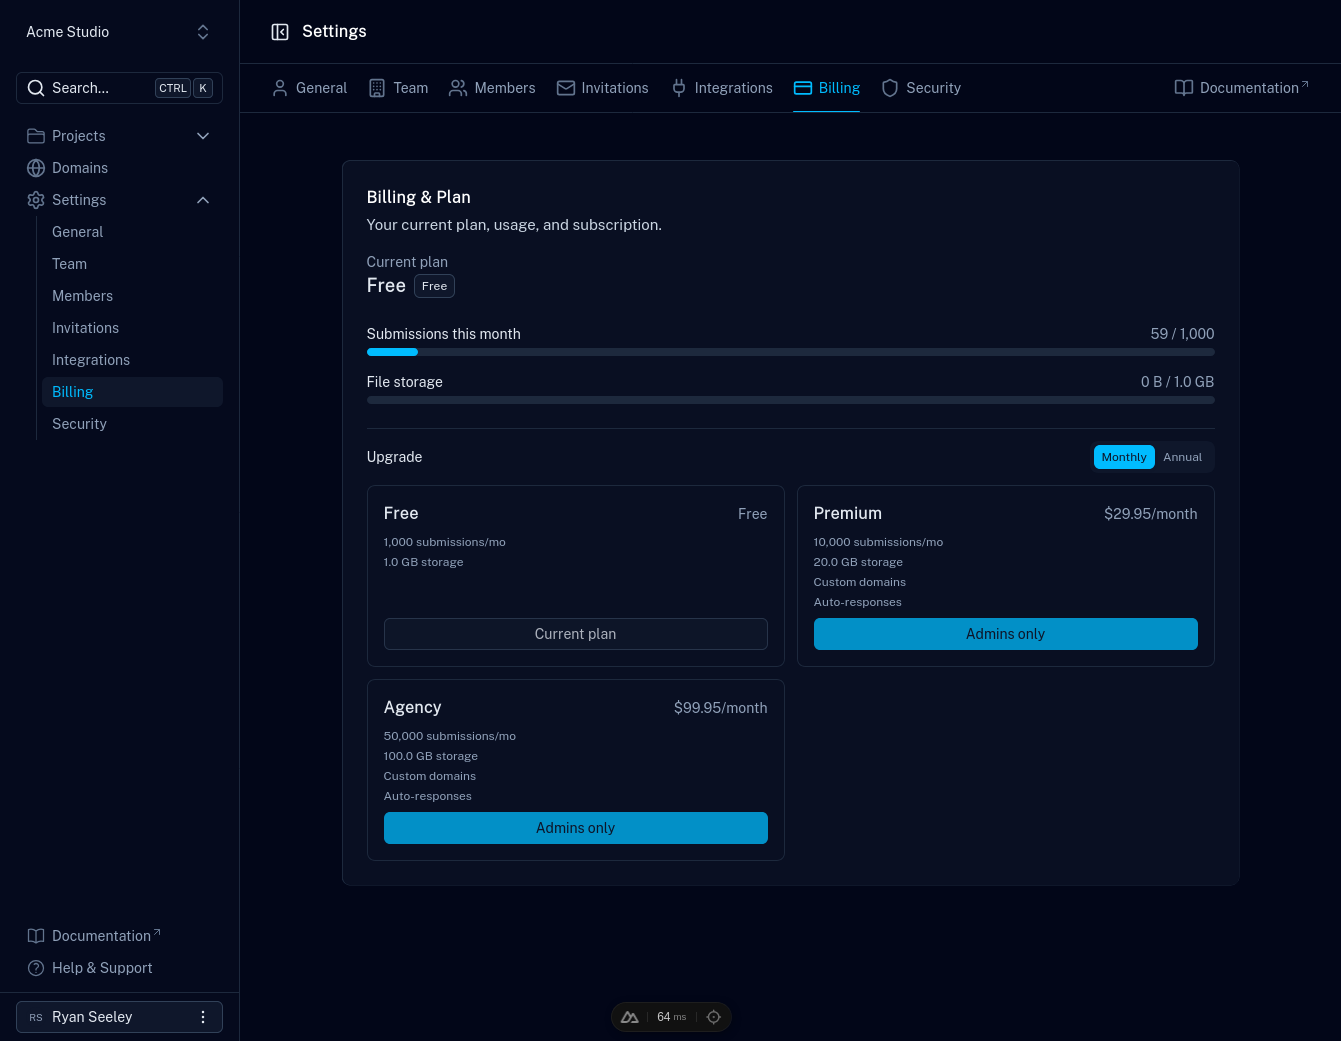Click Admins only on Premium plan

pos(1005,634)
